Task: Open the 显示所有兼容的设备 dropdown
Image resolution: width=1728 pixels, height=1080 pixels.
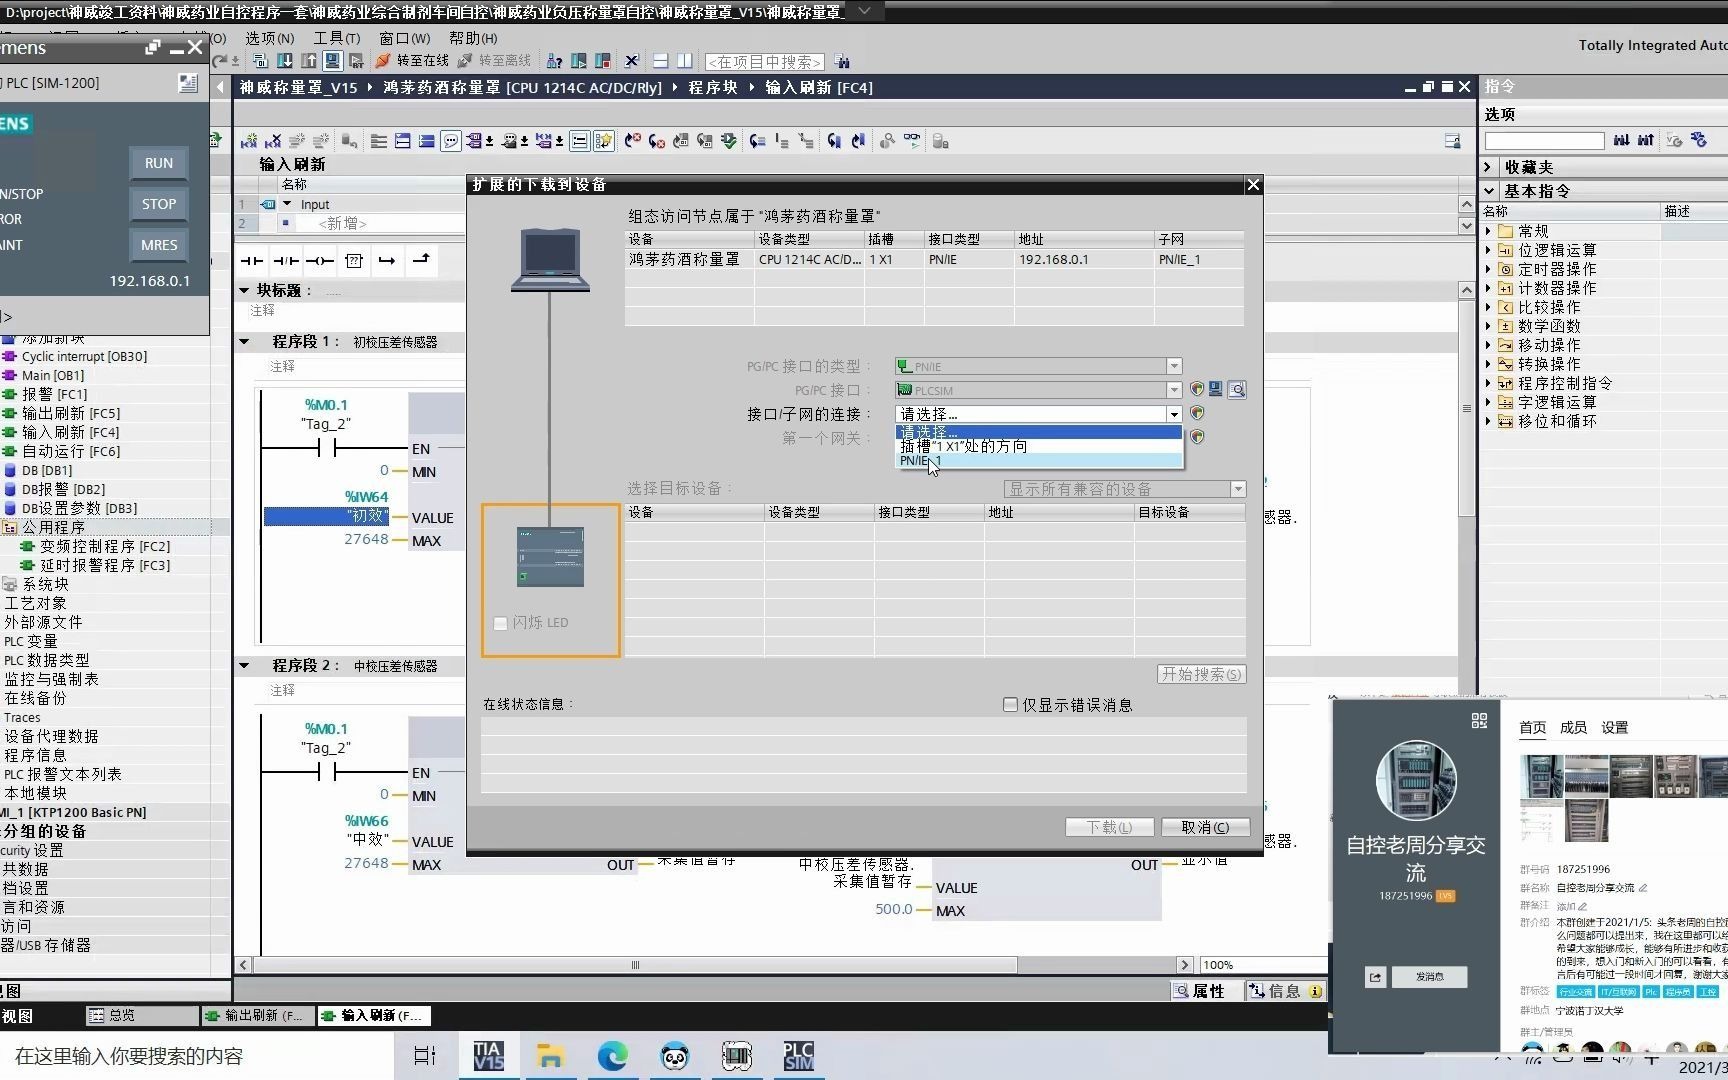Action: 1238,489
